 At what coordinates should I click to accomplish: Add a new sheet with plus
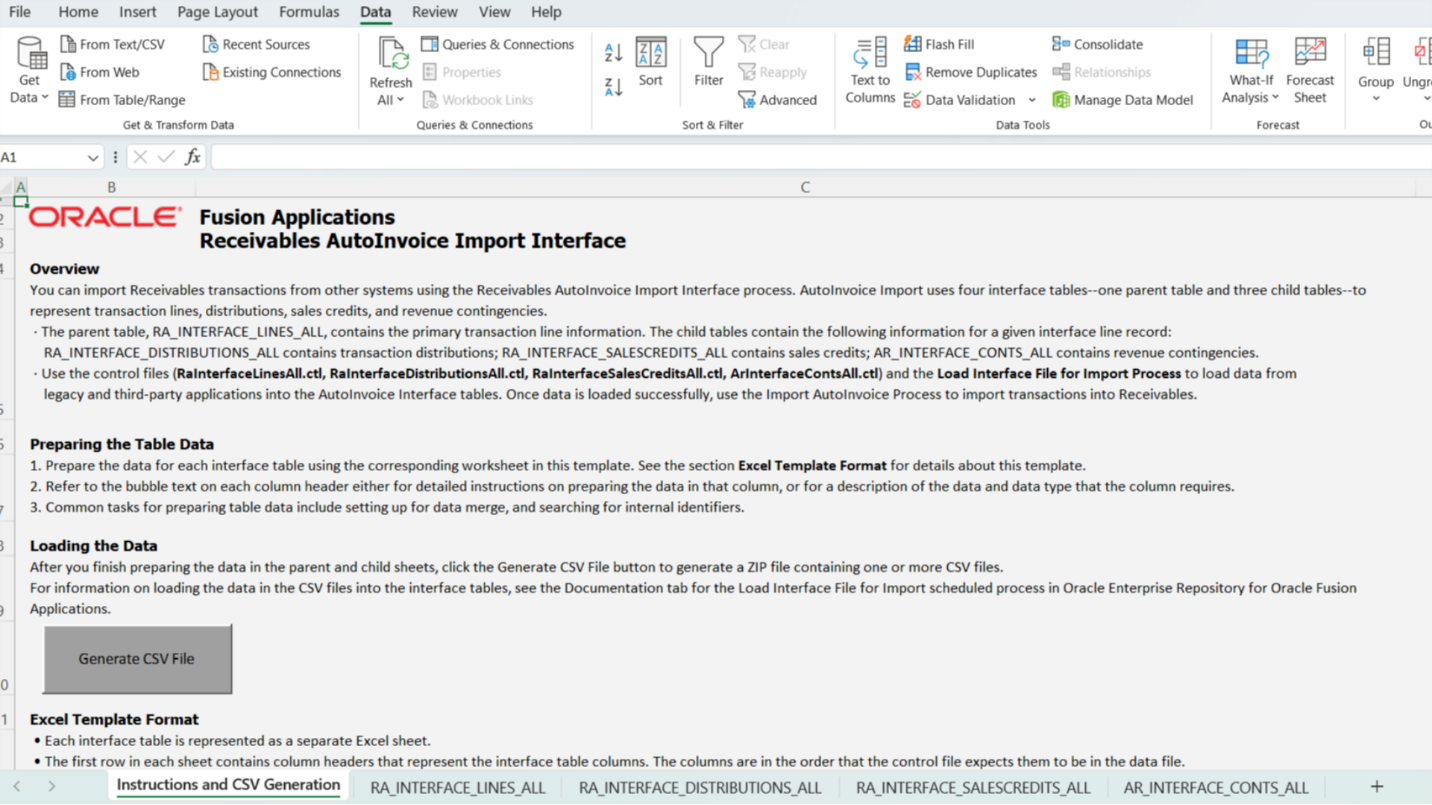(x=1377, y=787)
